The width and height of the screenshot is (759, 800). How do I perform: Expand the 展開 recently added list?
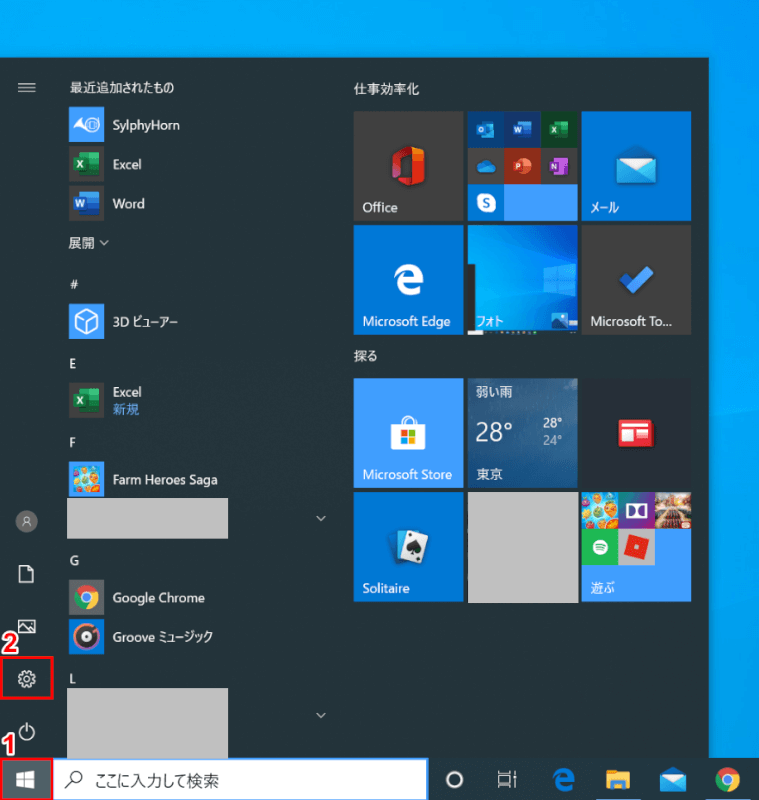pyautogui.click(x=89, y=243)
